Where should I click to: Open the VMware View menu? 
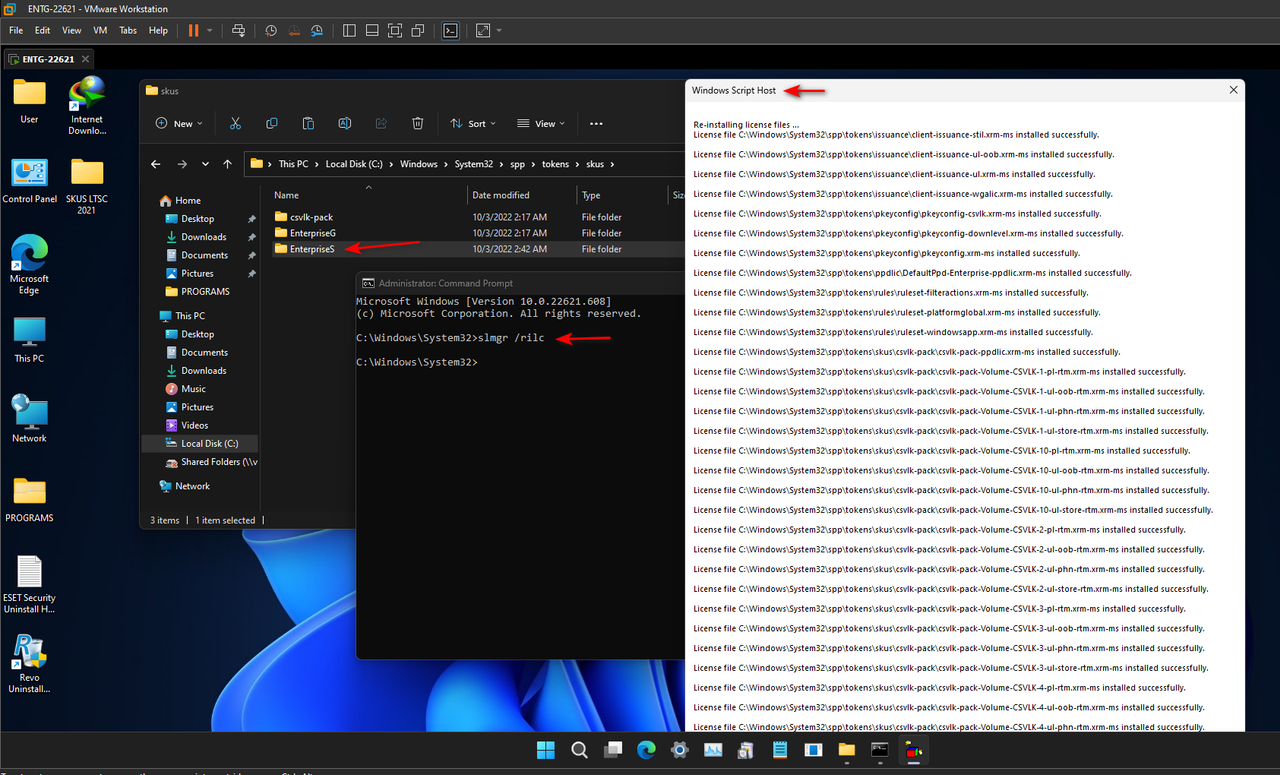pyautogui.click(x=72, y=31)
